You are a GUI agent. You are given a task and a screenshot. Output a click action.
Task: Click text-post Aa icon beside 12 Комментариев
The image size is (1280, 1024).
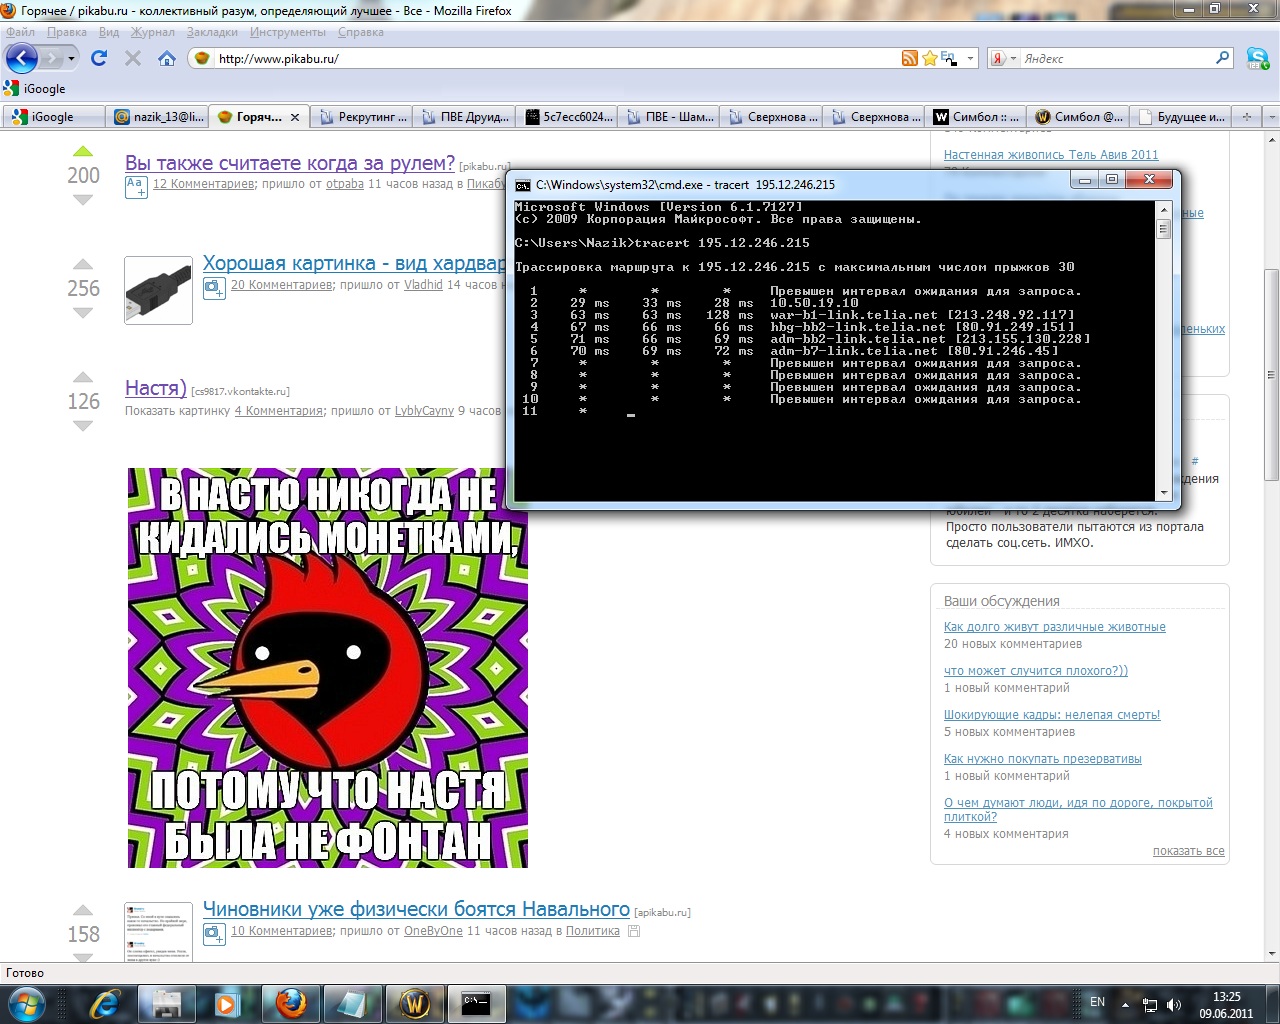click(136, 187)
